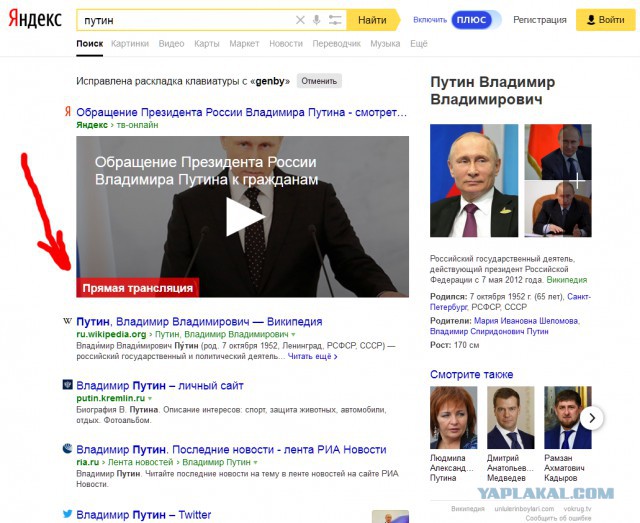Advance related people carousel with arrow

click(592, 418)
